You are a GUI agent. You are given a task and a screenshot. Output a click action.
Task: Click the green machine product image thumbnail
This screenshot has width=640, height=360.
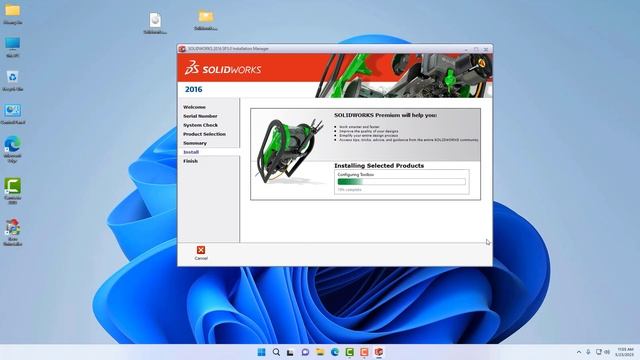(289, 150)
